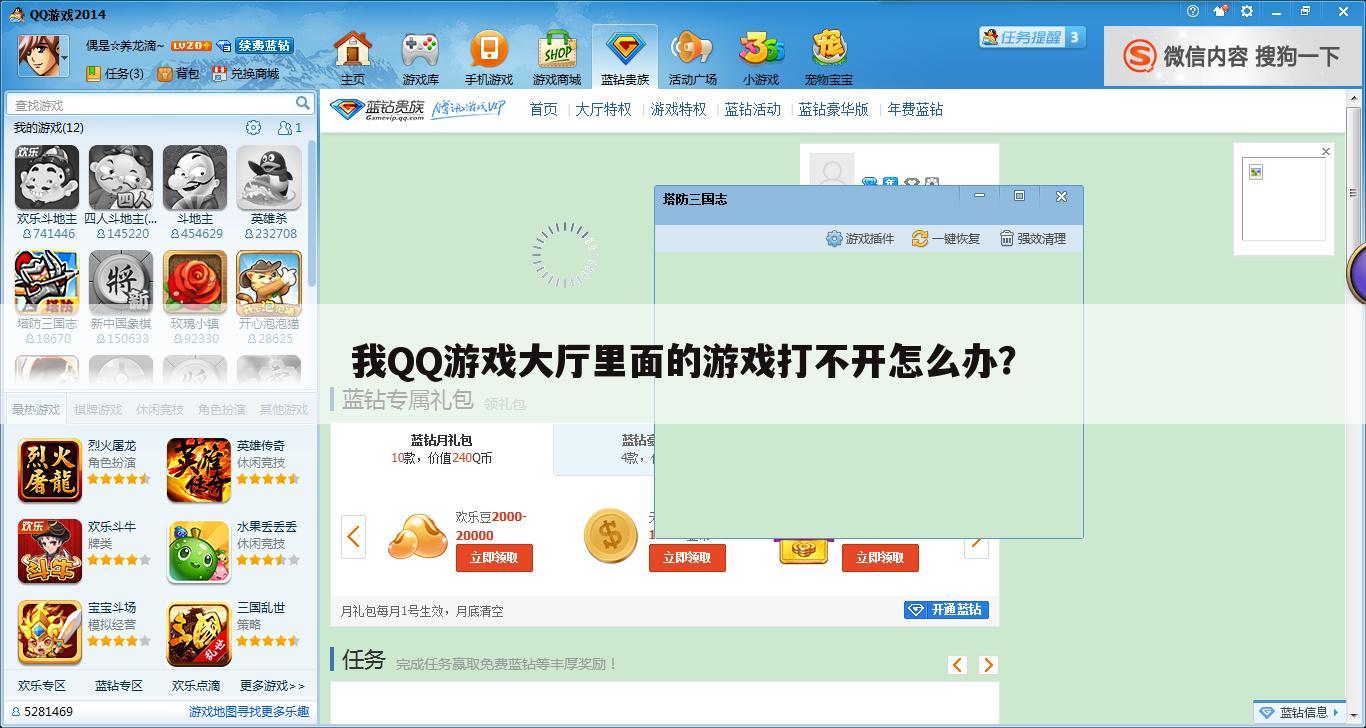Click 一键恢复 in 塔防三国志 window
The height and width of the screenshot is (728, 1366).
946,238
